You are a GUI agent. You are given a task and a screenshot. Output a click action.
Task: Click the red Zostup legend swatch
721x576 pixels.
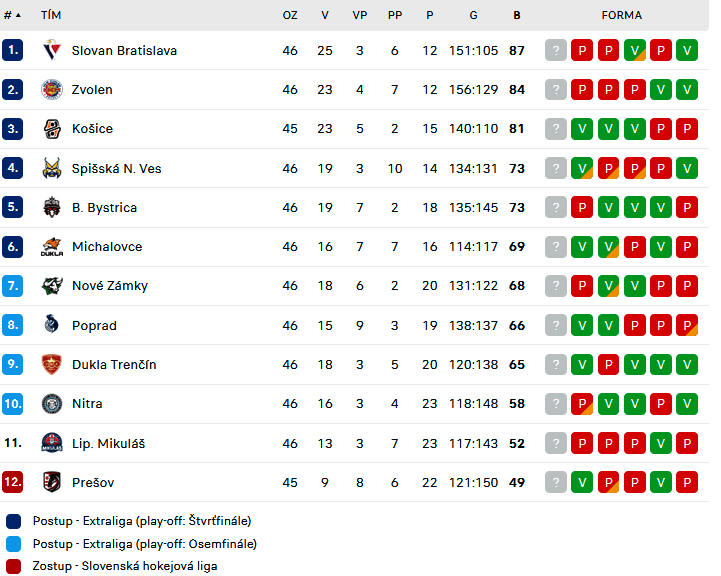[14, 566]
